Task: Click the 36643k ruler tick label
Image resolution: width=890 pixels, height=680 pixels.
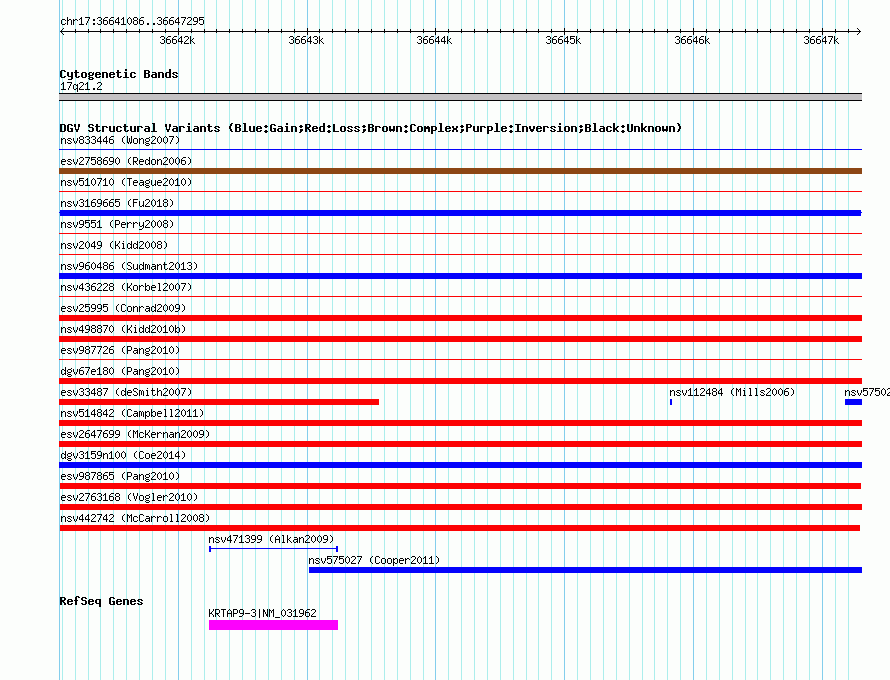Action: click(x=306, y=40)
